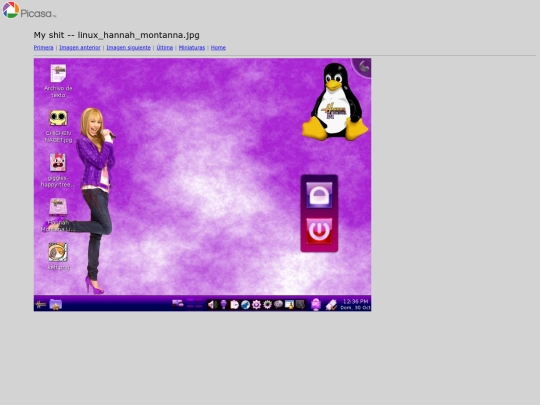
Task: Click the desktop preview widget left of pager
Action: (178, 304)
